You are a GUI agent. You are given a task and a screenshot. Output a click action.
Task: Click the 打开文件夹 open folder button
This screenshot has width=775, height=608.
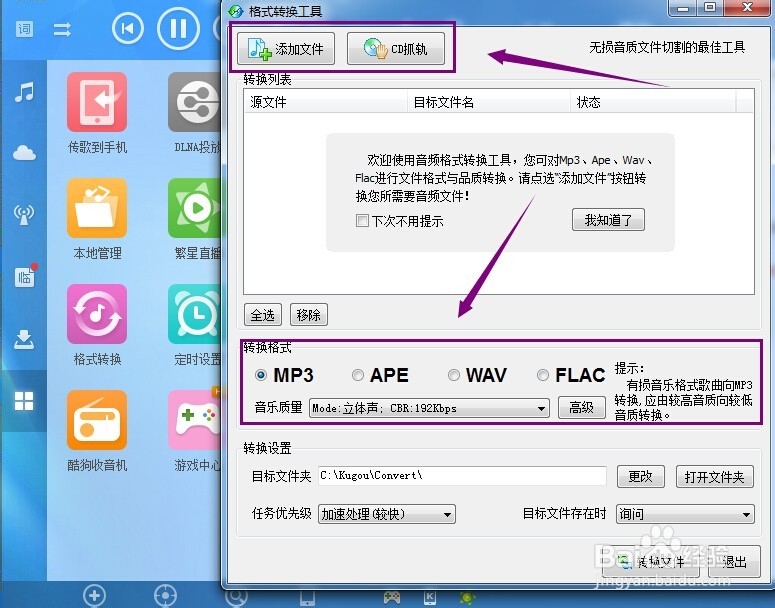[715, 477]
